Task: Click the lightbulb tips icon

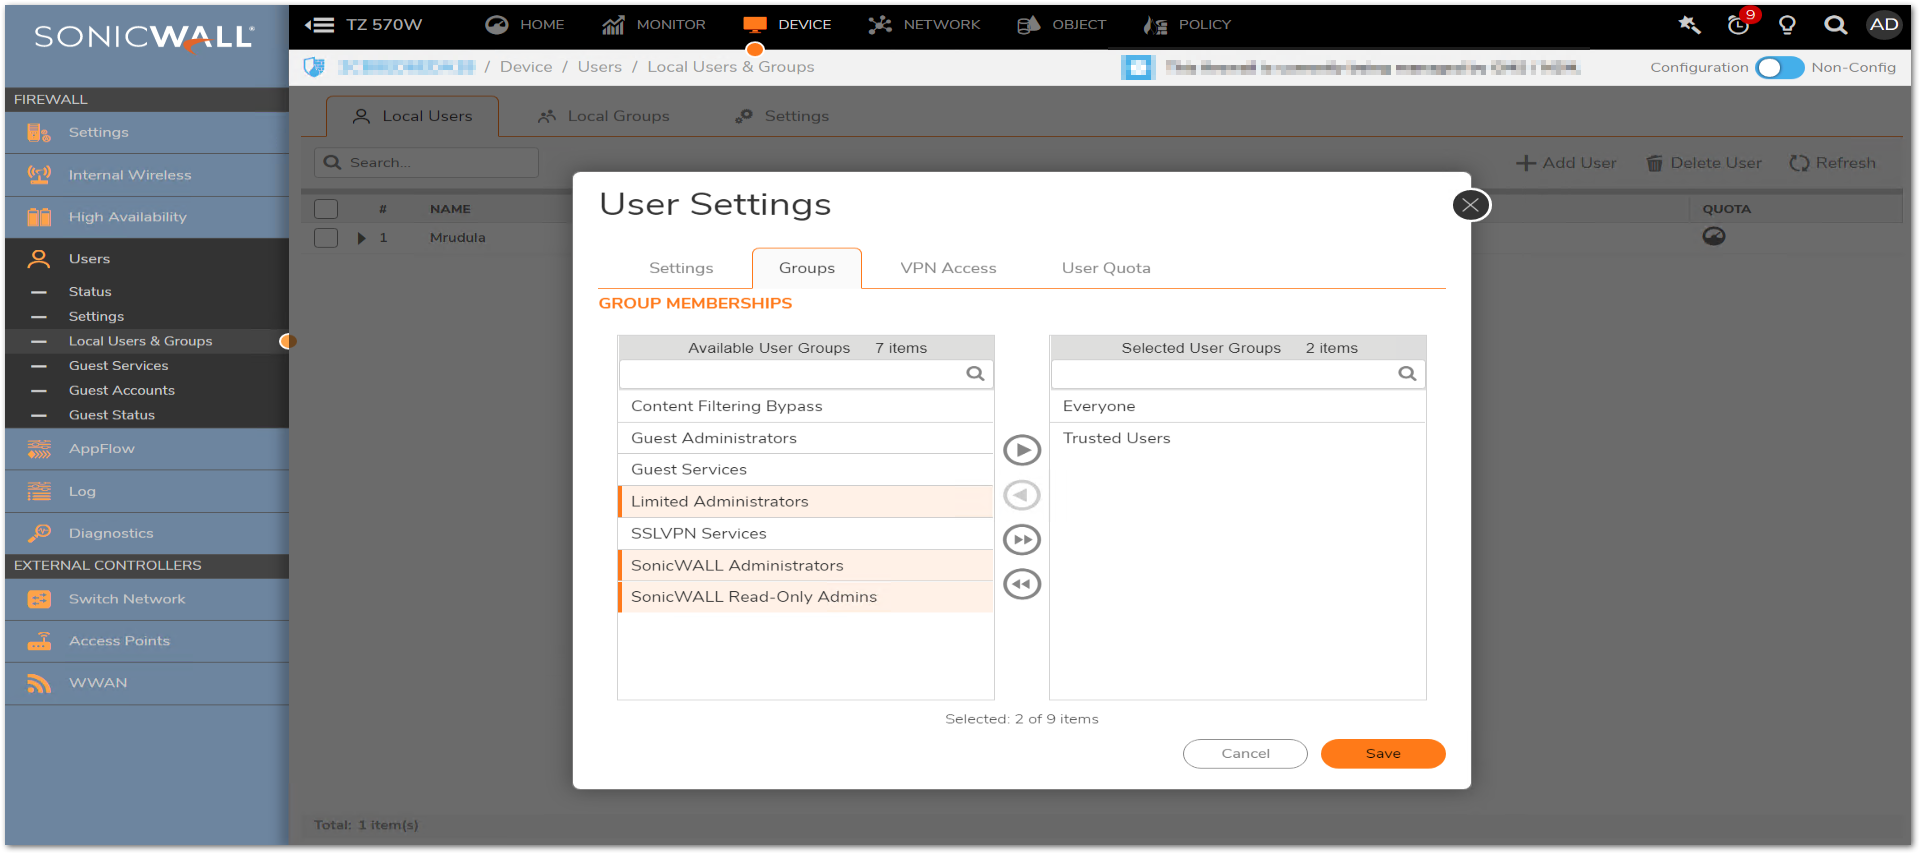Action: click(x=1787, y=25)
